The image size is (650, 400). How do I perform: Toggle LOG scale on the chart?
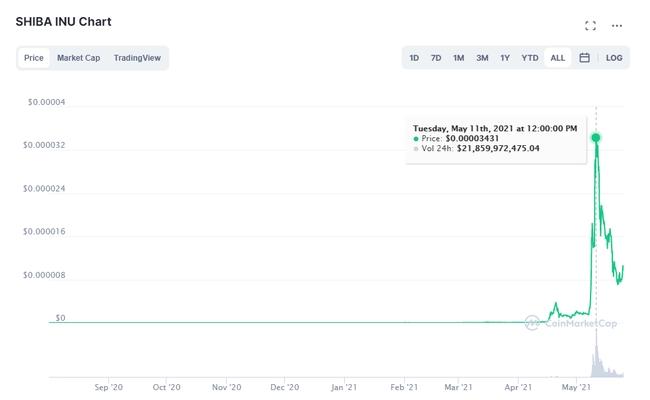pyautogui.click(x=614, y=58)
